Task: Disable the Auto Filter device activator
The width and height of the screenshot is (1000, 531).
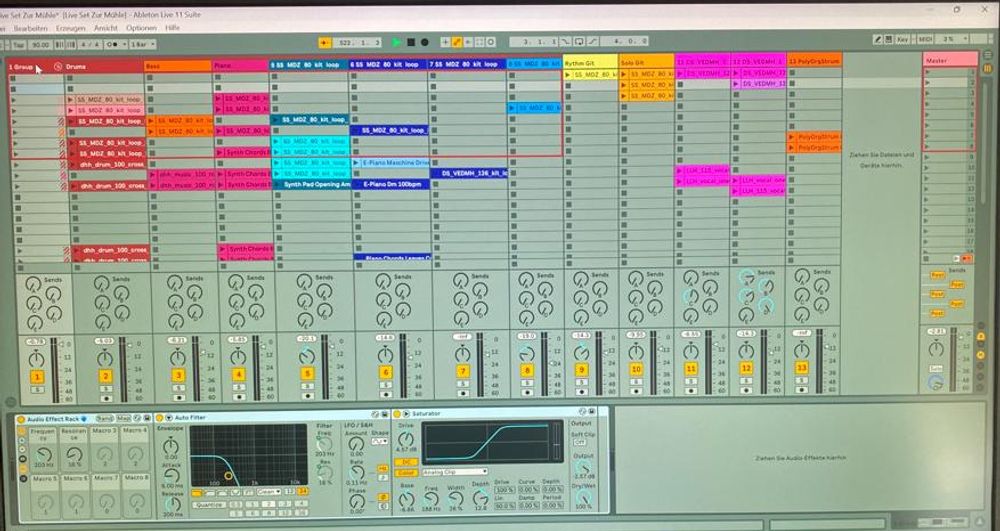Action: pos(161,417)
